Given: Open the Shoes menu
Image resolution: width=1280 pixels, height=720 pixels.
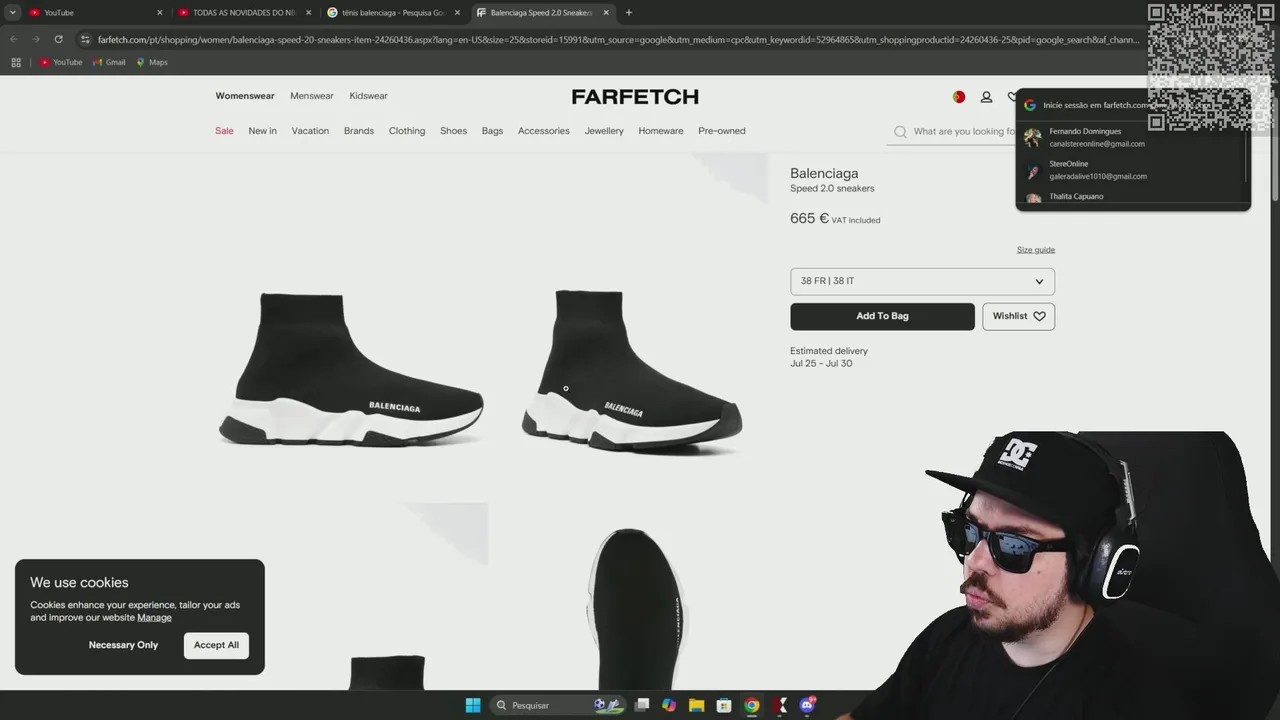Looking at the screenshot, I should pyautogui.click(x=453, y=131).
